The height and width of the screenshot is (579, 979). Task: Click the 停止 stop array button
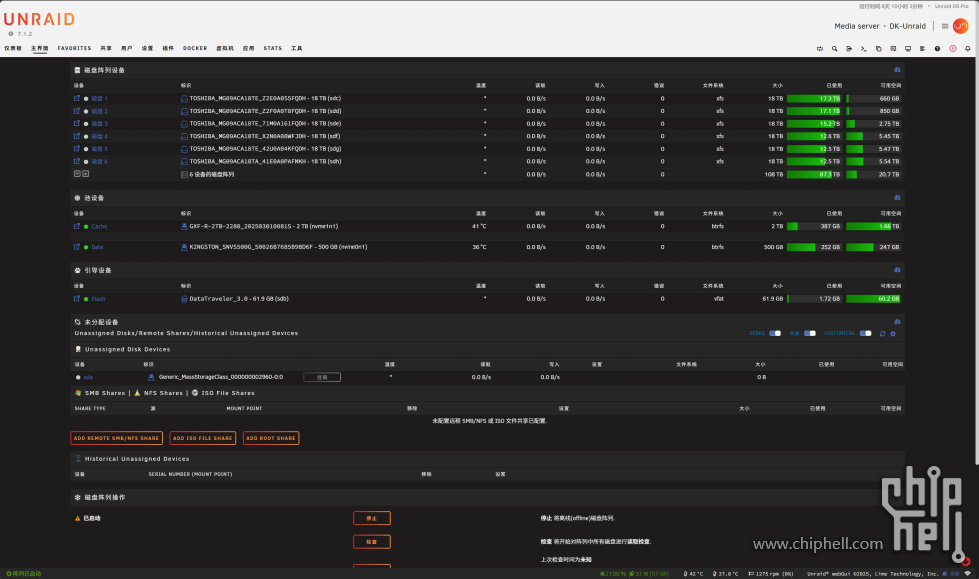[371, 518]
